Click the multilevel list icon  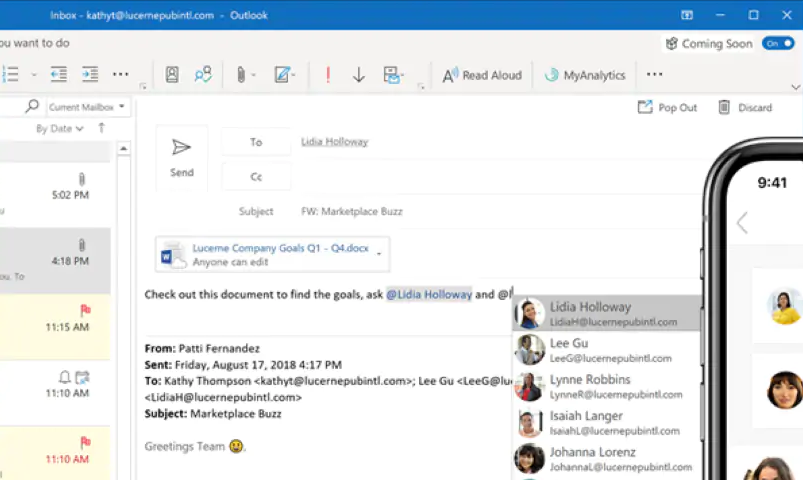(x=10, y=74)
